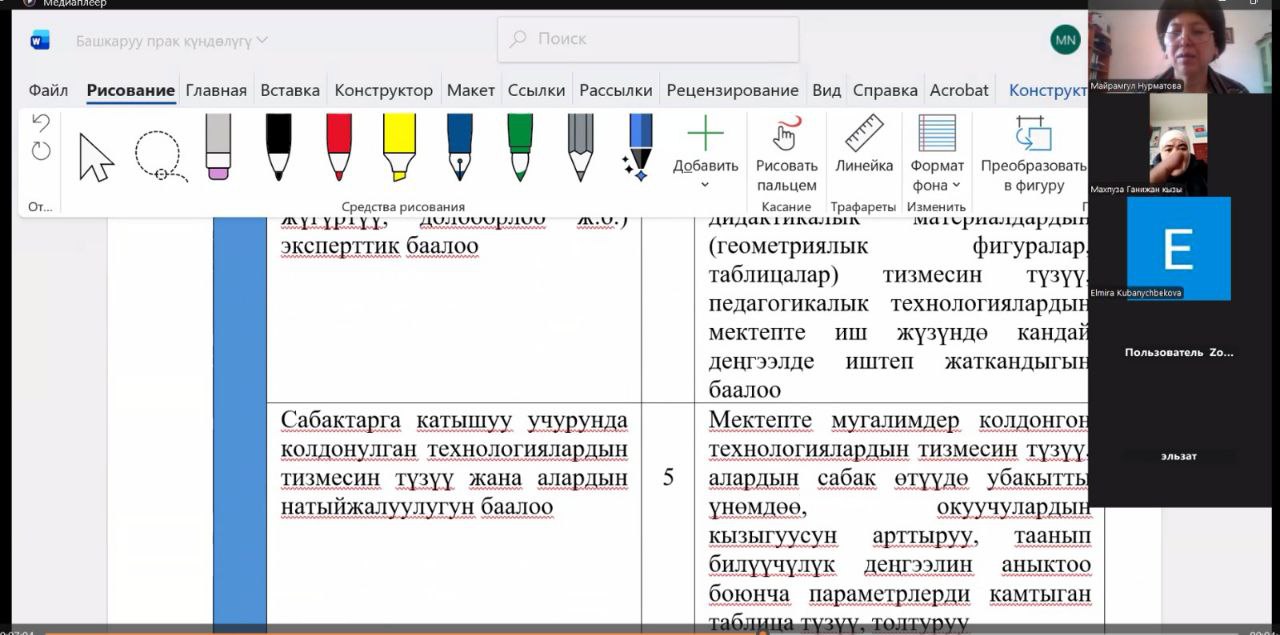Select the black pen
Image resolution: width=1280 pixels, height=635 pixels.
279,148
